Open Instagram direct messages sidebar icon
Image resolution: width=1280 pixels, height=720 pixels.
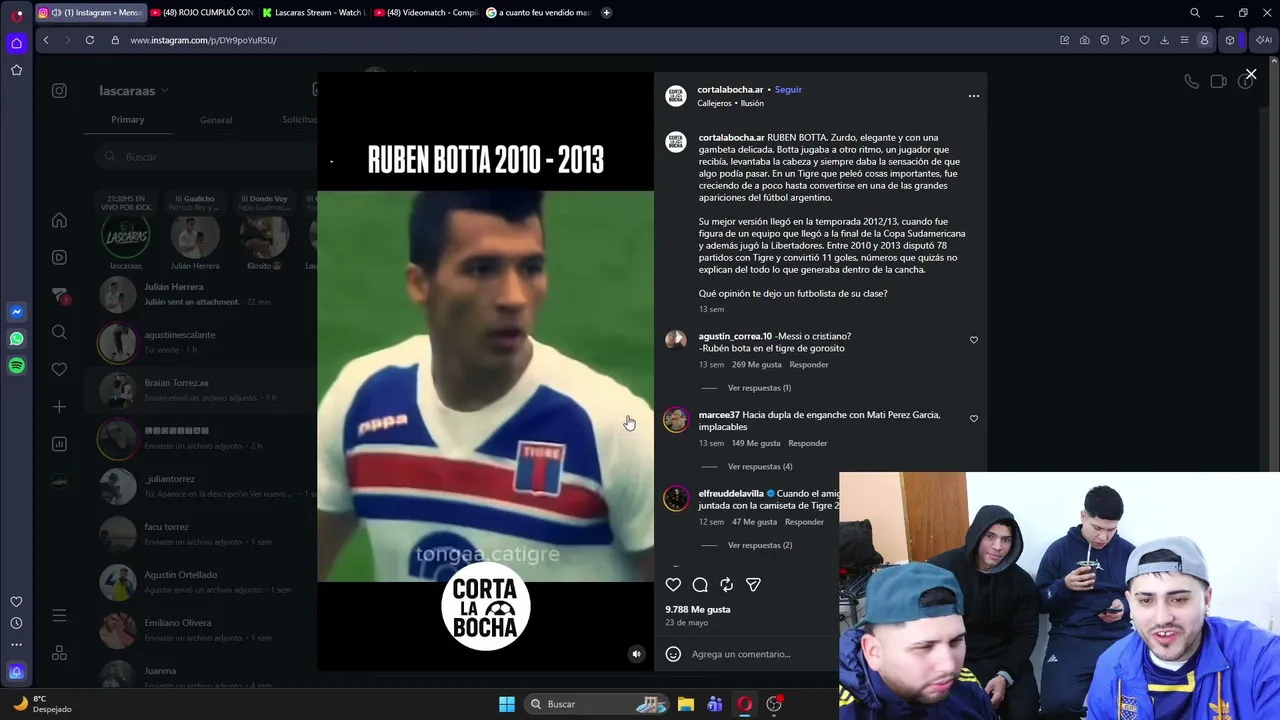(x=59, y=295)
